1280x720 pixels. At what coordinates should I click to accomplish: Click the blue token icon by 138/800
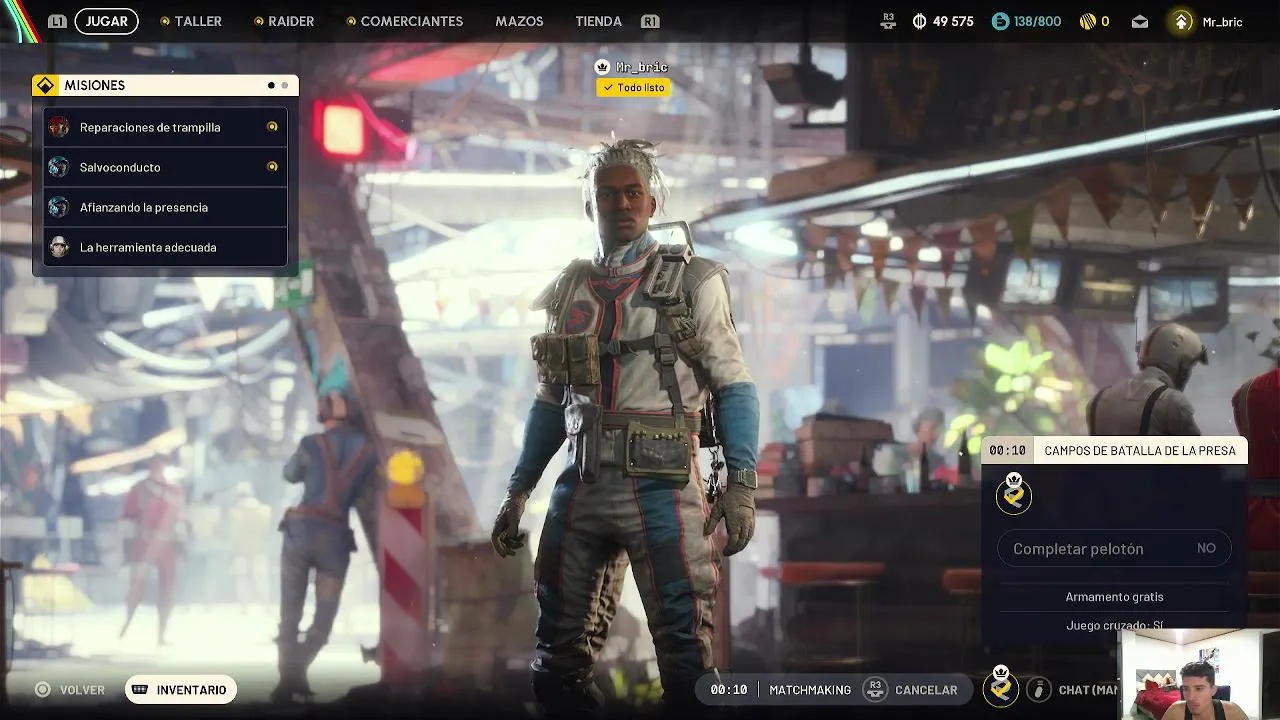click(1000, 21)
